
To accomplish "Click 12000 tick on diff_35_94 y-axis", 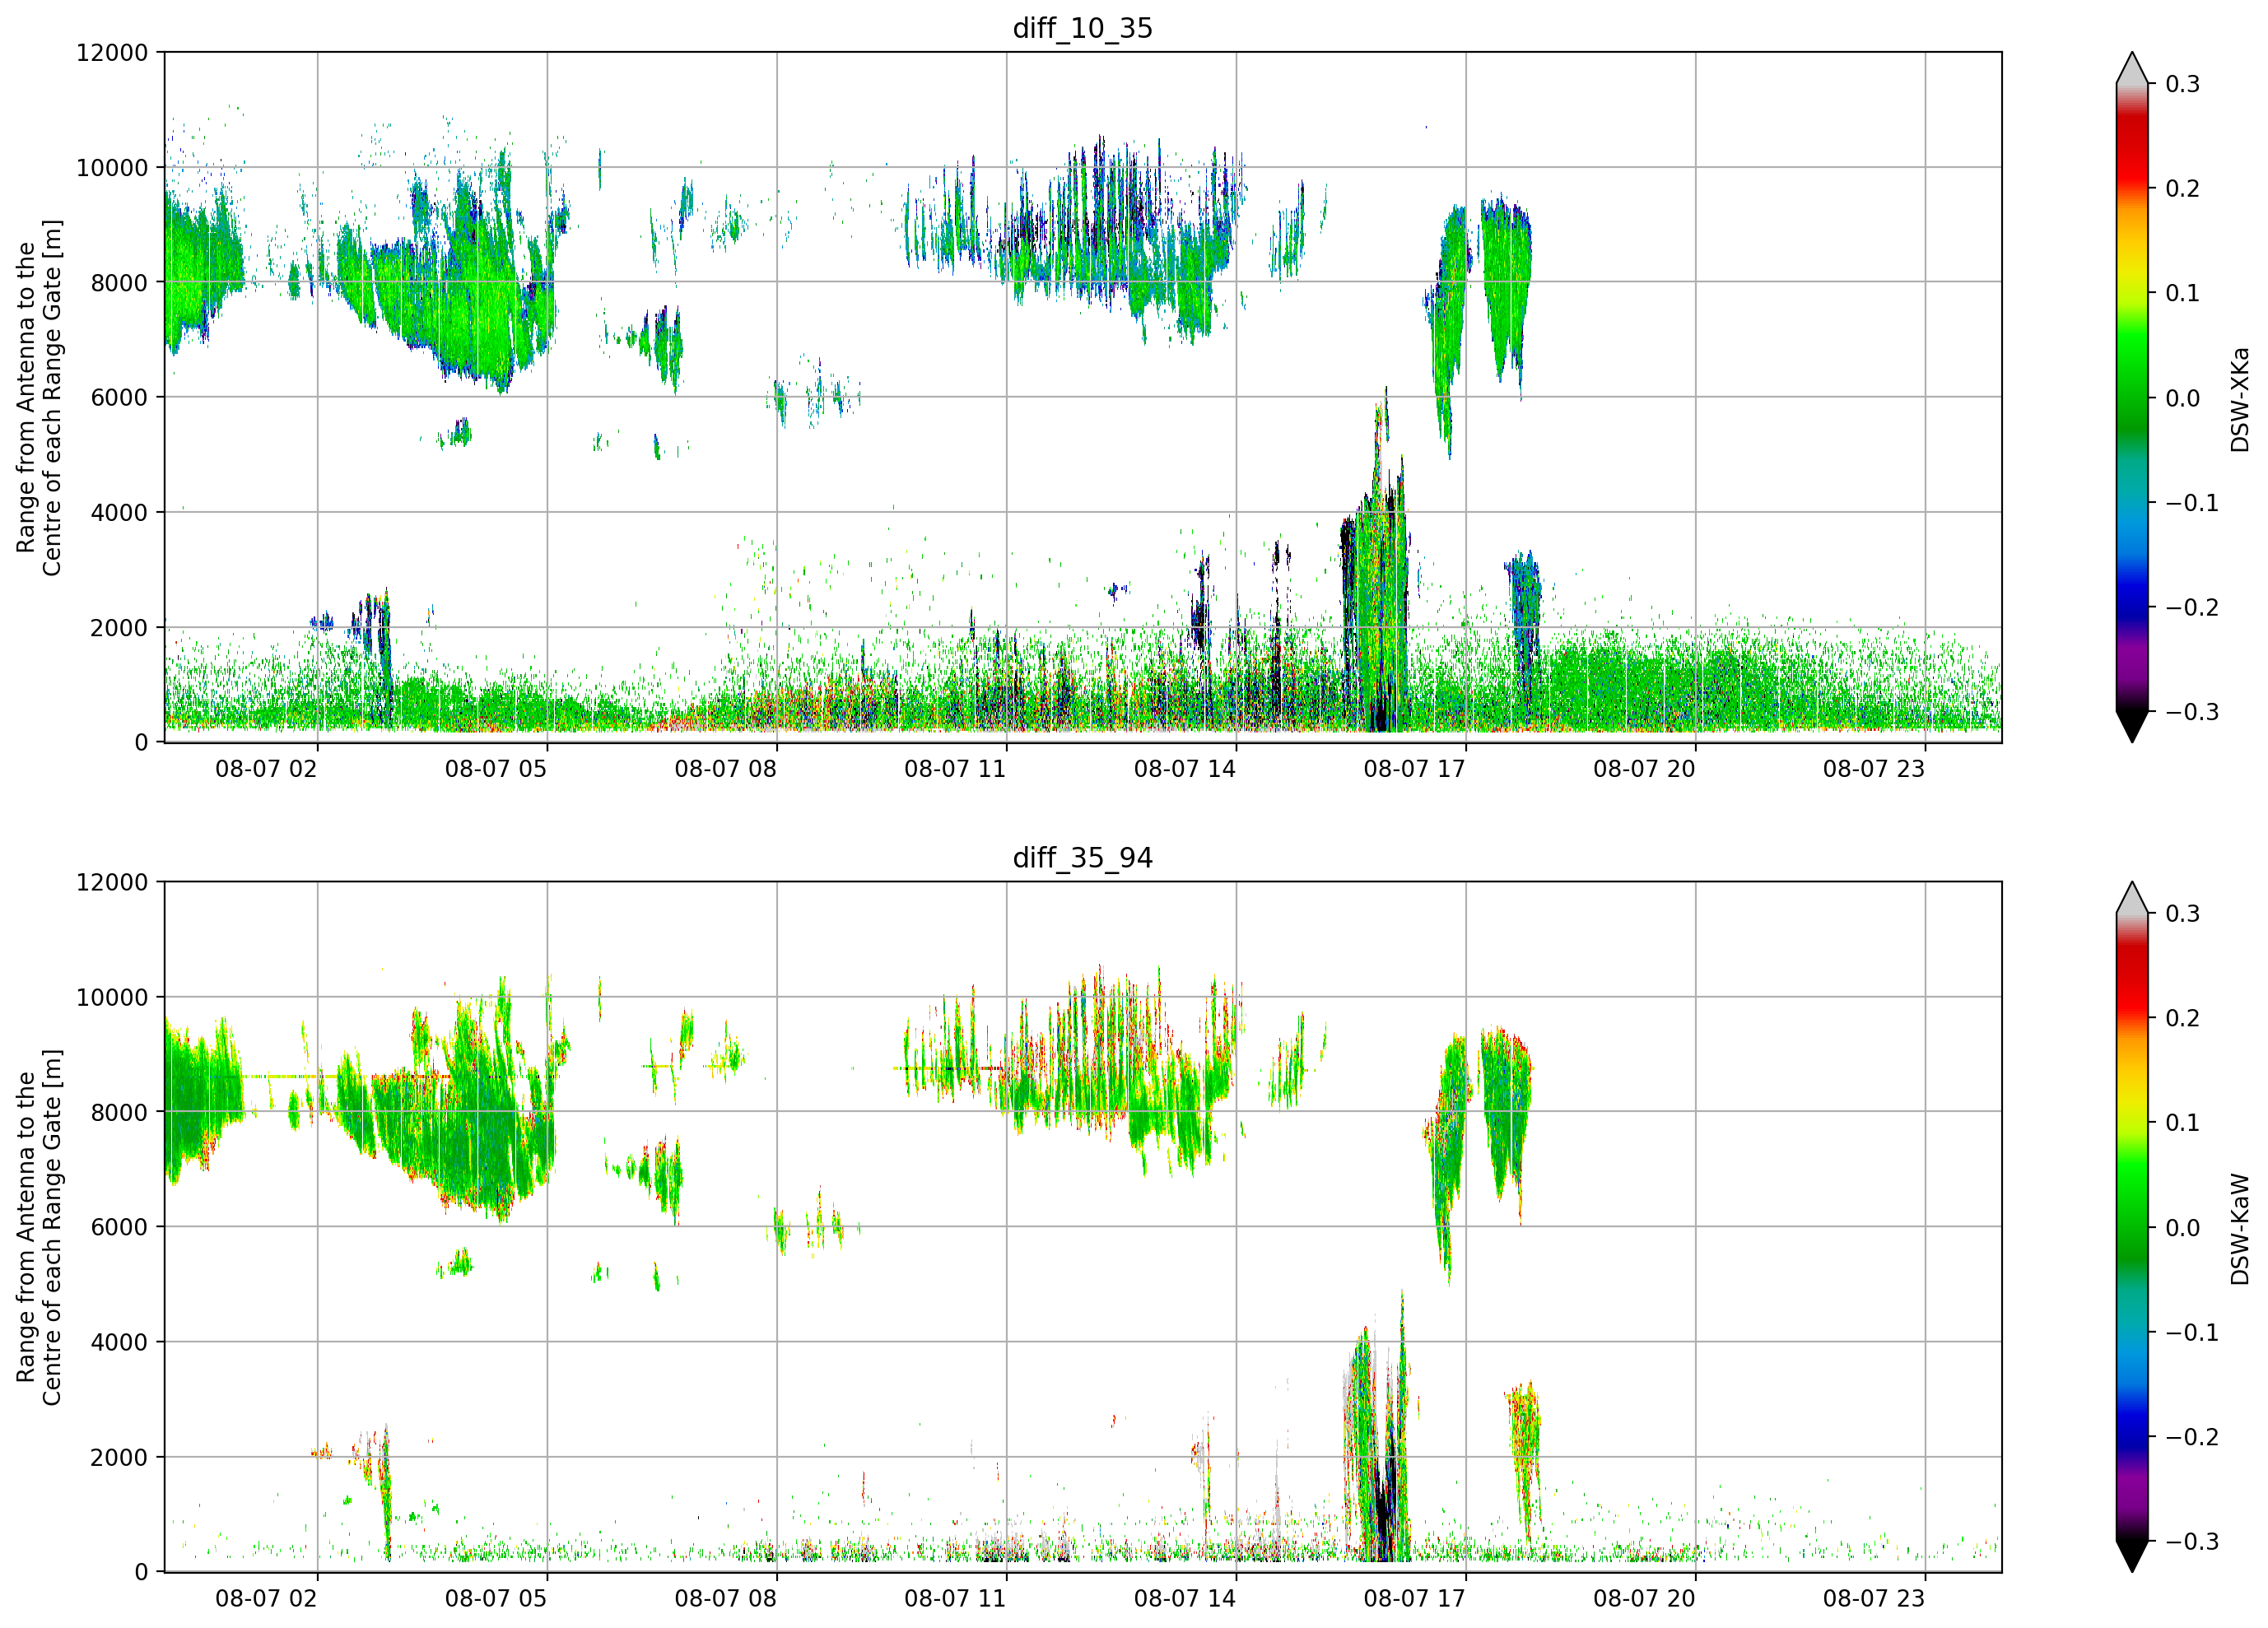I will 112,883.
